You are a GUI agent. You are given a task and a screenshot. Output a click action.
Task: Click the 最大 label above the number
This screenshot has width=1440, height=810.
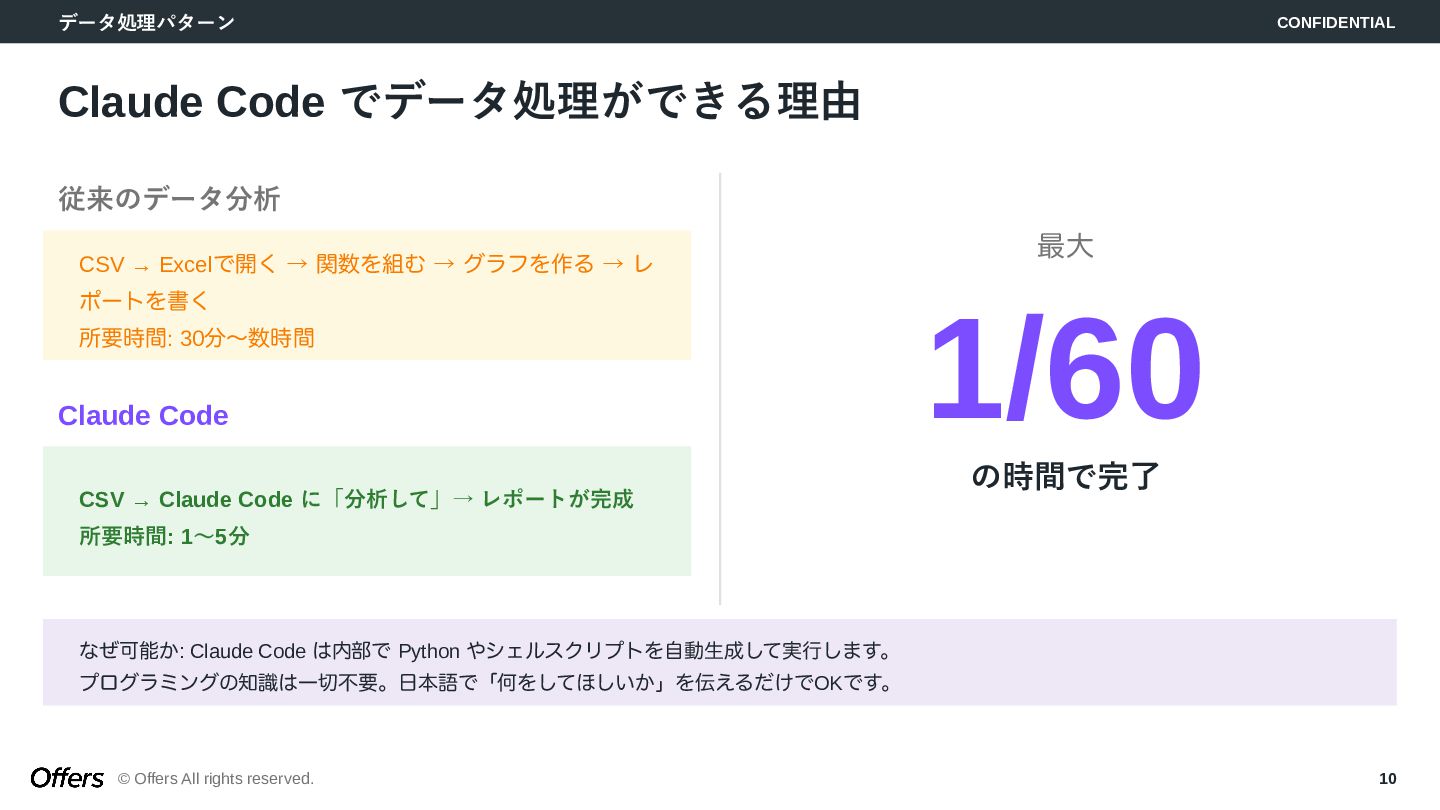point(1065,246)
